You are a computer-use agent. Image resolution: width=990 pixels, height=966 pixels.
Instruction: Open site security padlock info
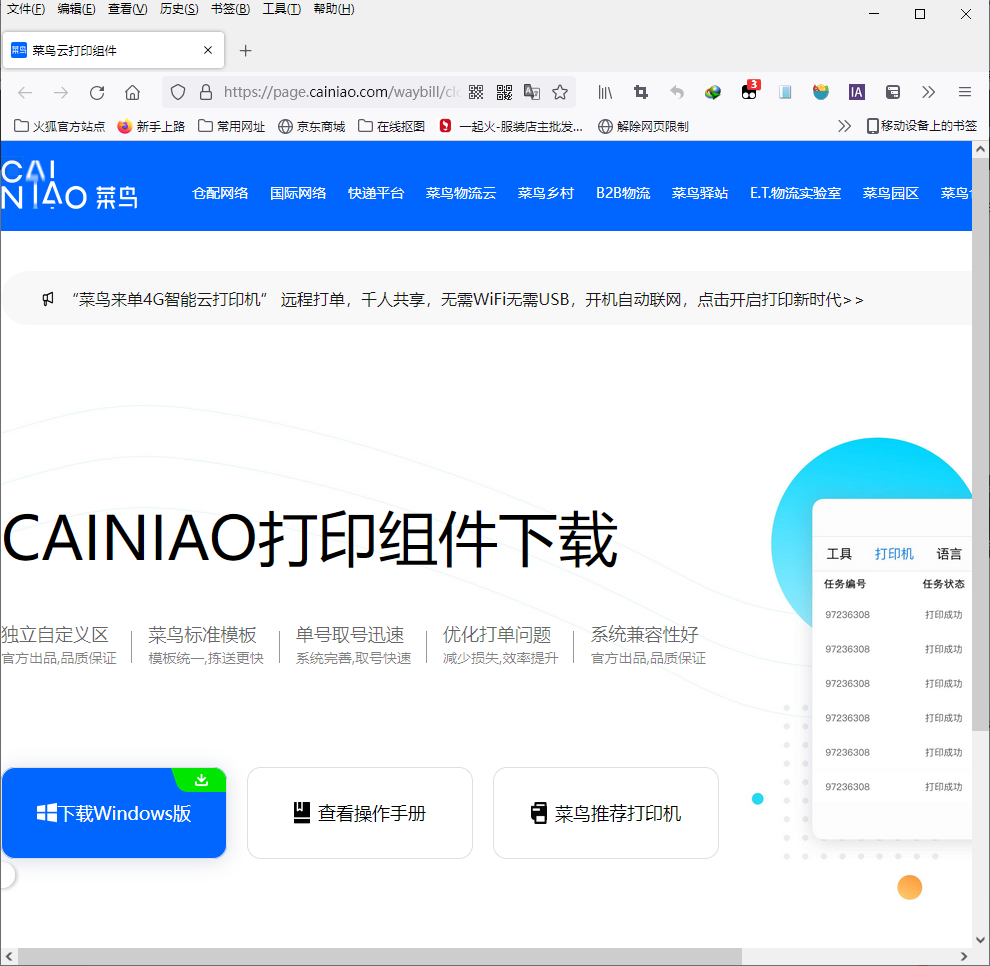pyautogui.click(x=206, y=93)
